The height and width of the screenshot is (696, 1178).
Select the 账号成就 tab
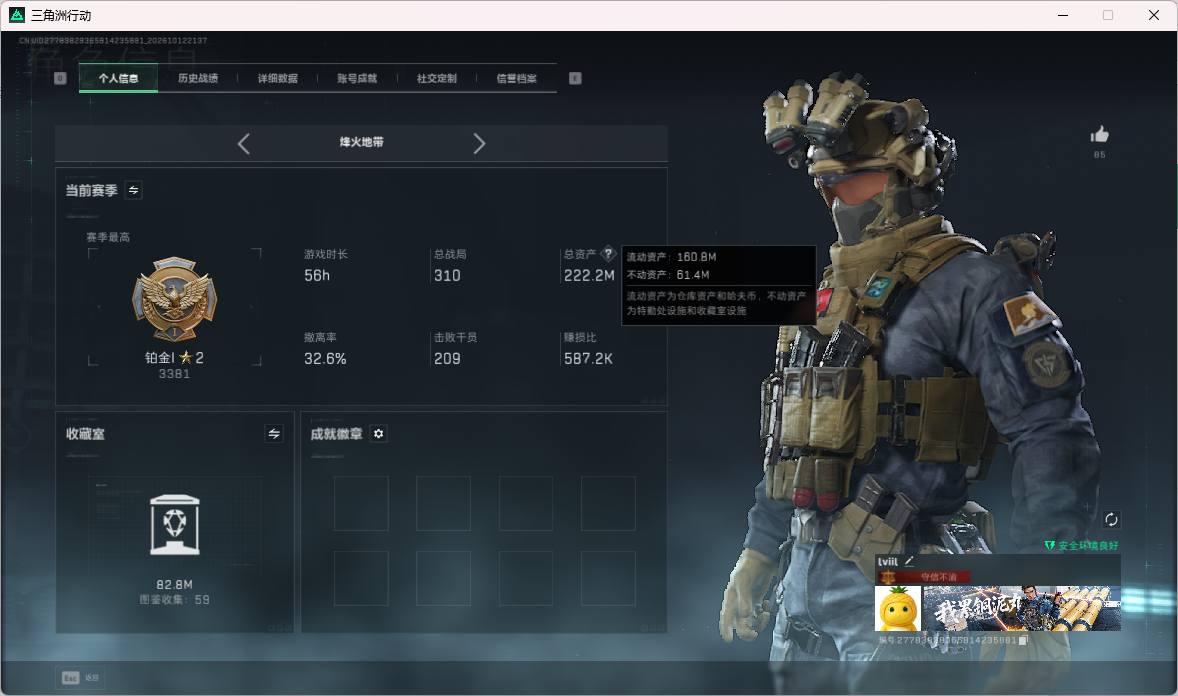(357, 78)
